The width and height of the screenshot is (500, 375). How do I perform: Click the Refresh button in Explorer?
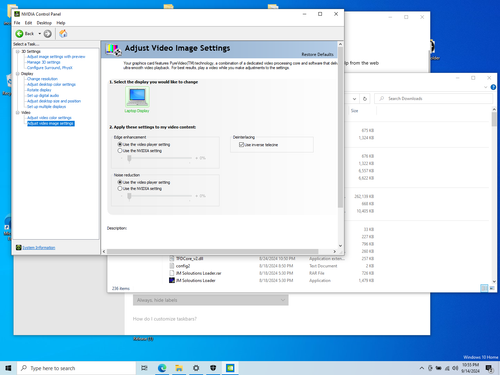[365, 99]
